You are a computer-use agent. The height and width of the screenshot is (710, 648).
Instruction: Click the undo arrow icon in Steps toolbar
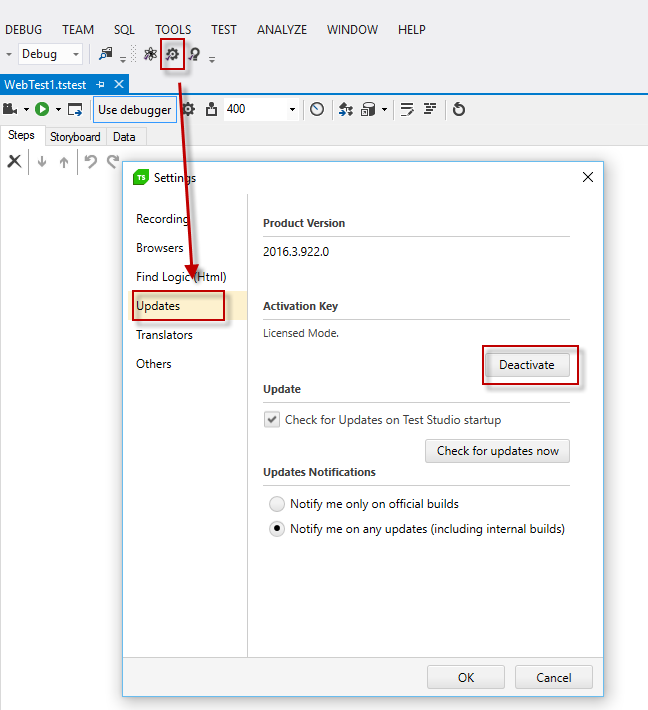click(91, 161)
